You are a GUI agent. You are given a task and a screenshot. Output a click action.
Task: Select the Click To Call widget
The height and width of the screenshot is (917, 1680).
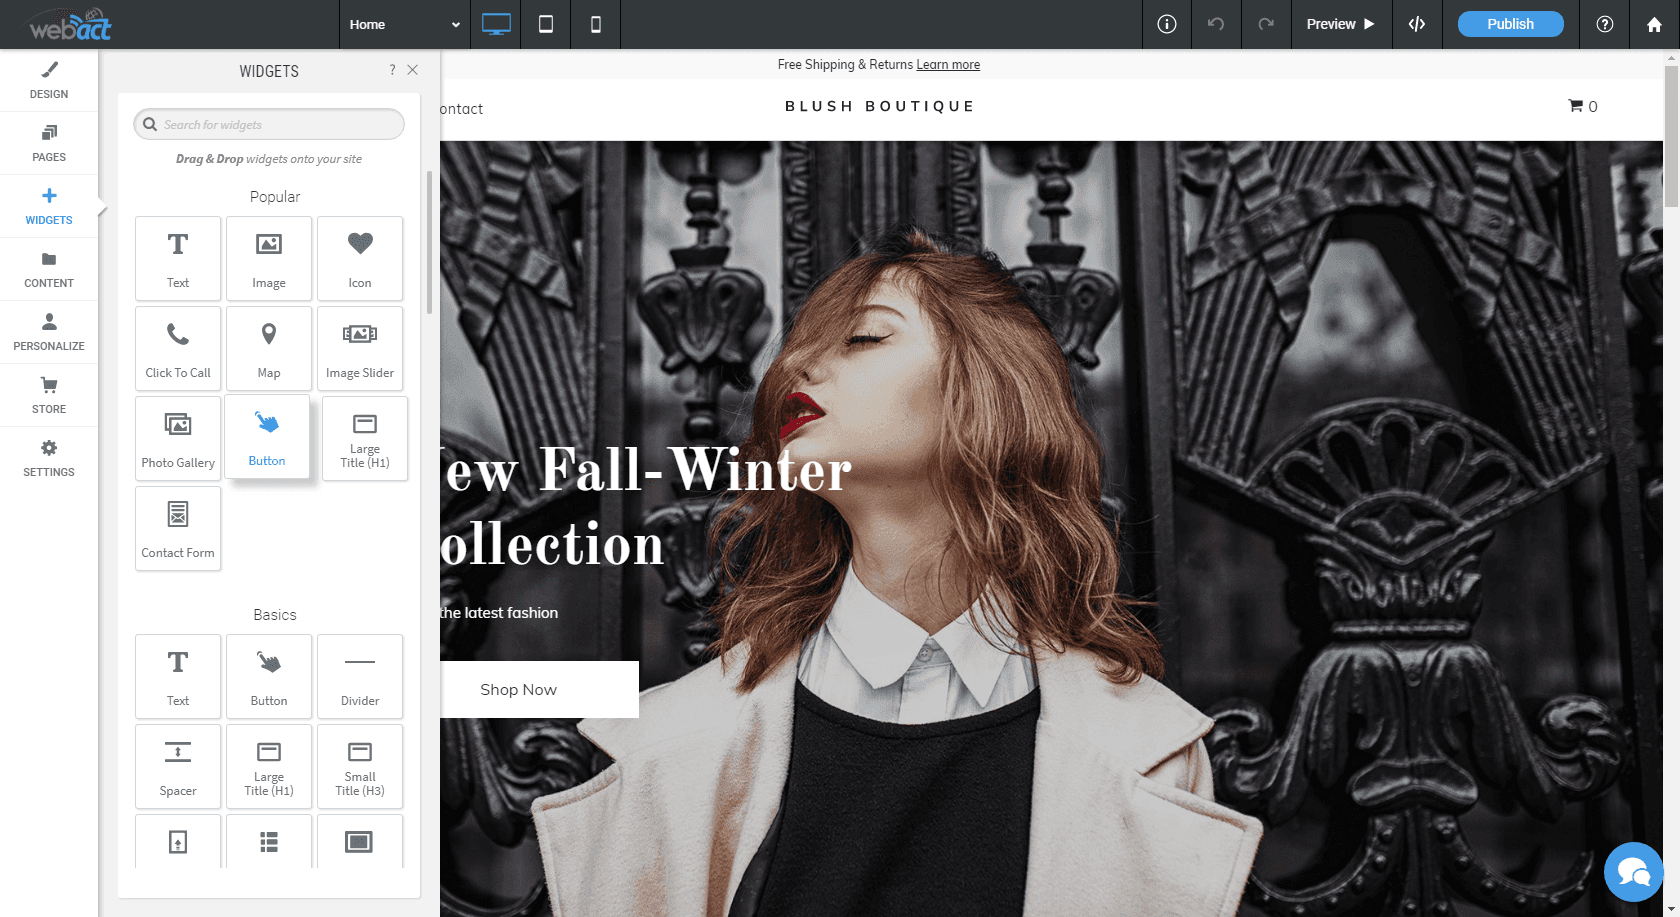(177, 348)
